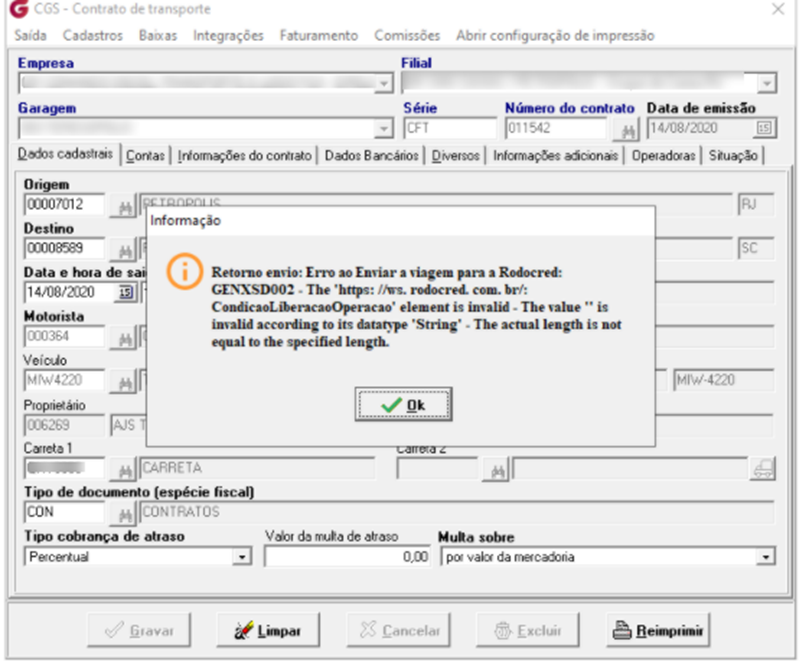The width and height of the screenshot is (809, 661).
Task: Click the Excluir button
Action: (x=528, y=630)
